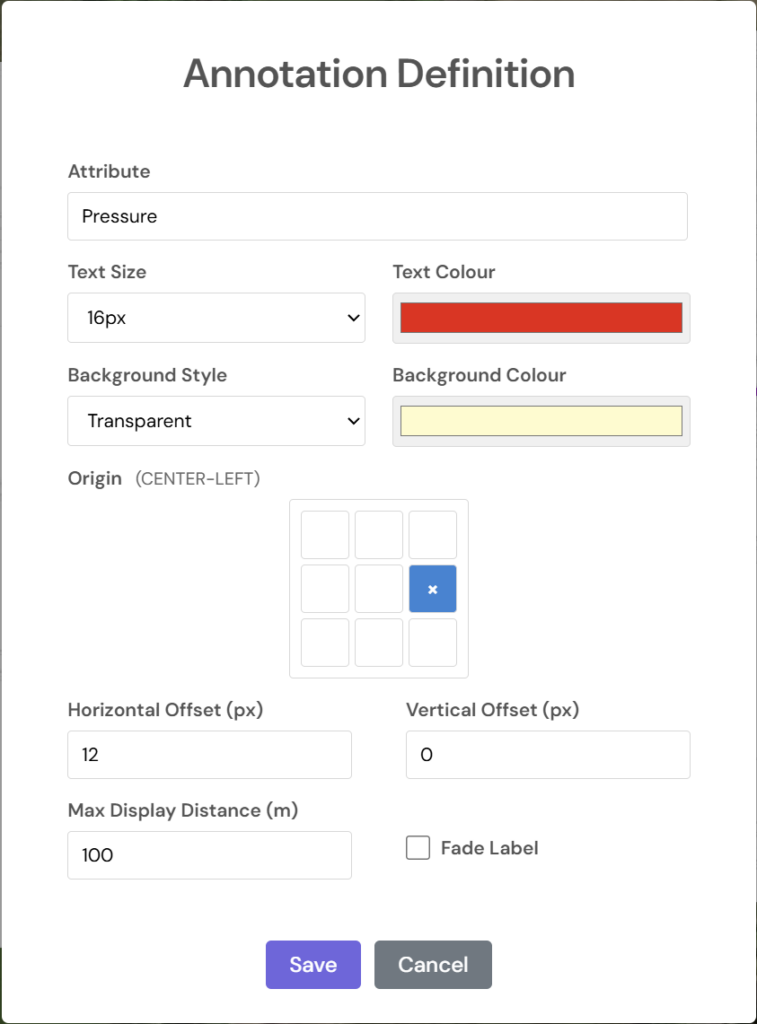
Task: Cancel the annotation definition dialog
Action: 433,965
